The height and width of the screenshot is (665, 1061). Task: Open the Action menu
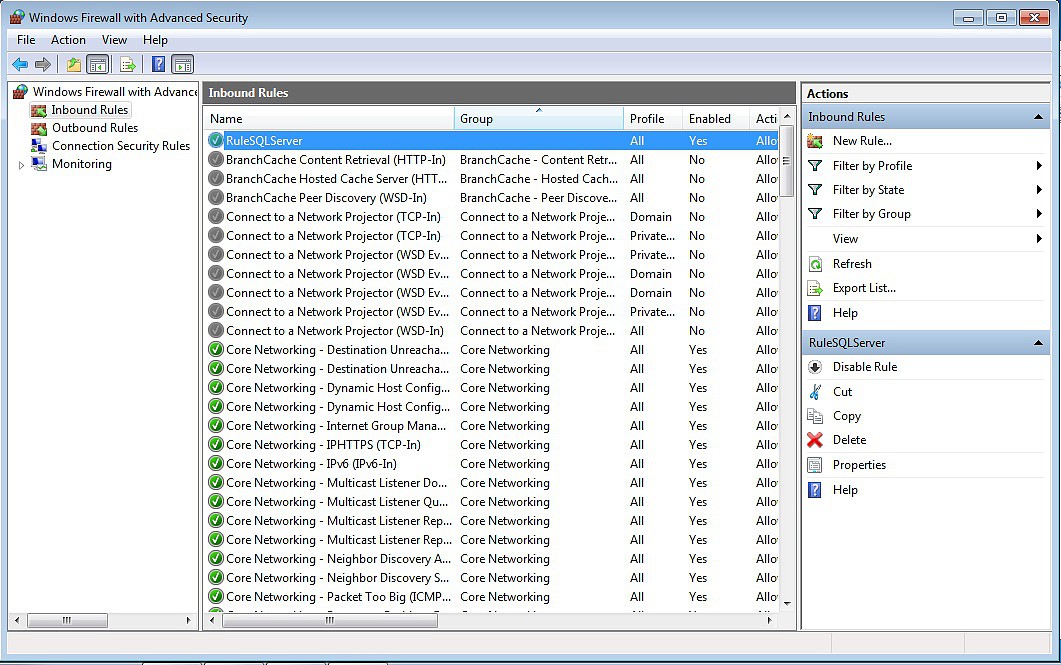68,40
